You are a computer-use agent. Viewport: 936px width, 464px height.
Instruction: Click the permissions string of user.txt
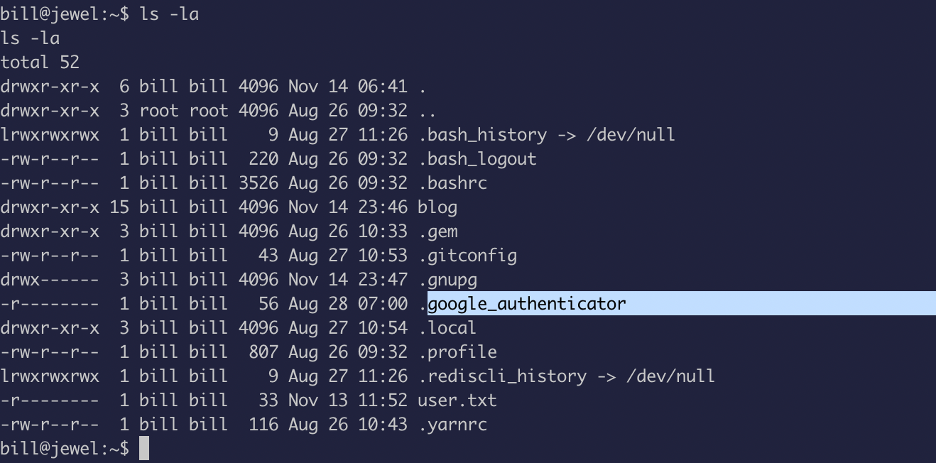[x=50, y=400]
